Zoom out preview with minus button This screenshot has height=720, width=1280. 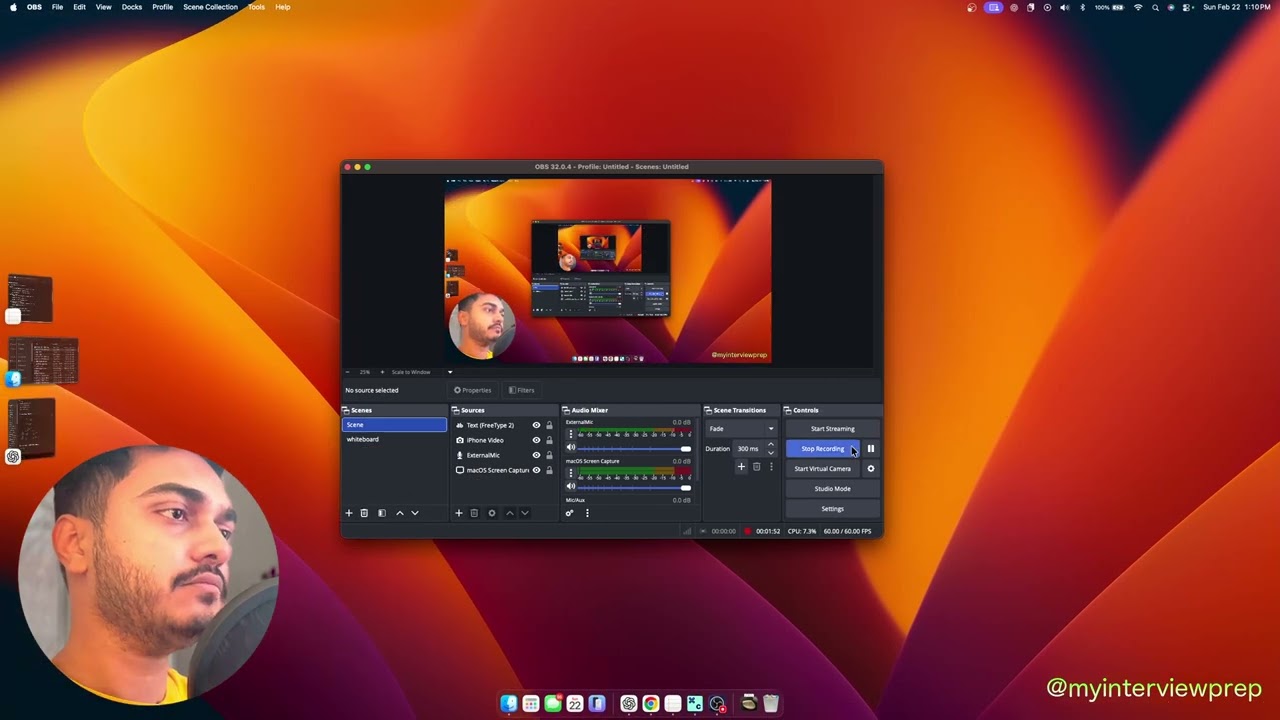click(x=348, y=372)
